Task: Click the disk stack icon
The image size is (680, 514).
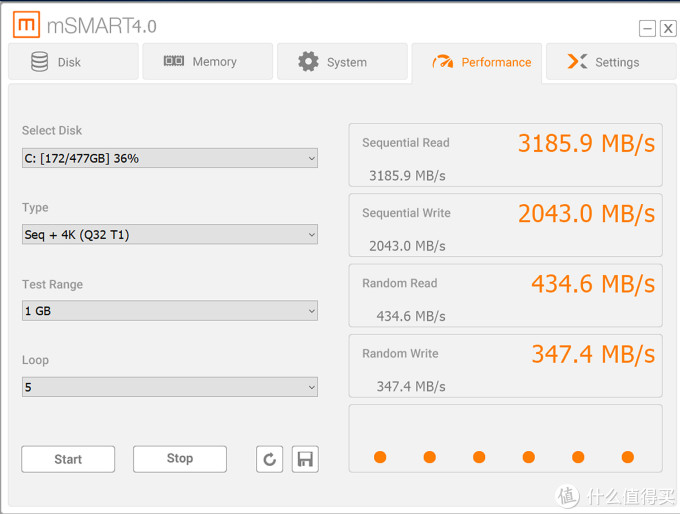Action: (x=39, y=62)
